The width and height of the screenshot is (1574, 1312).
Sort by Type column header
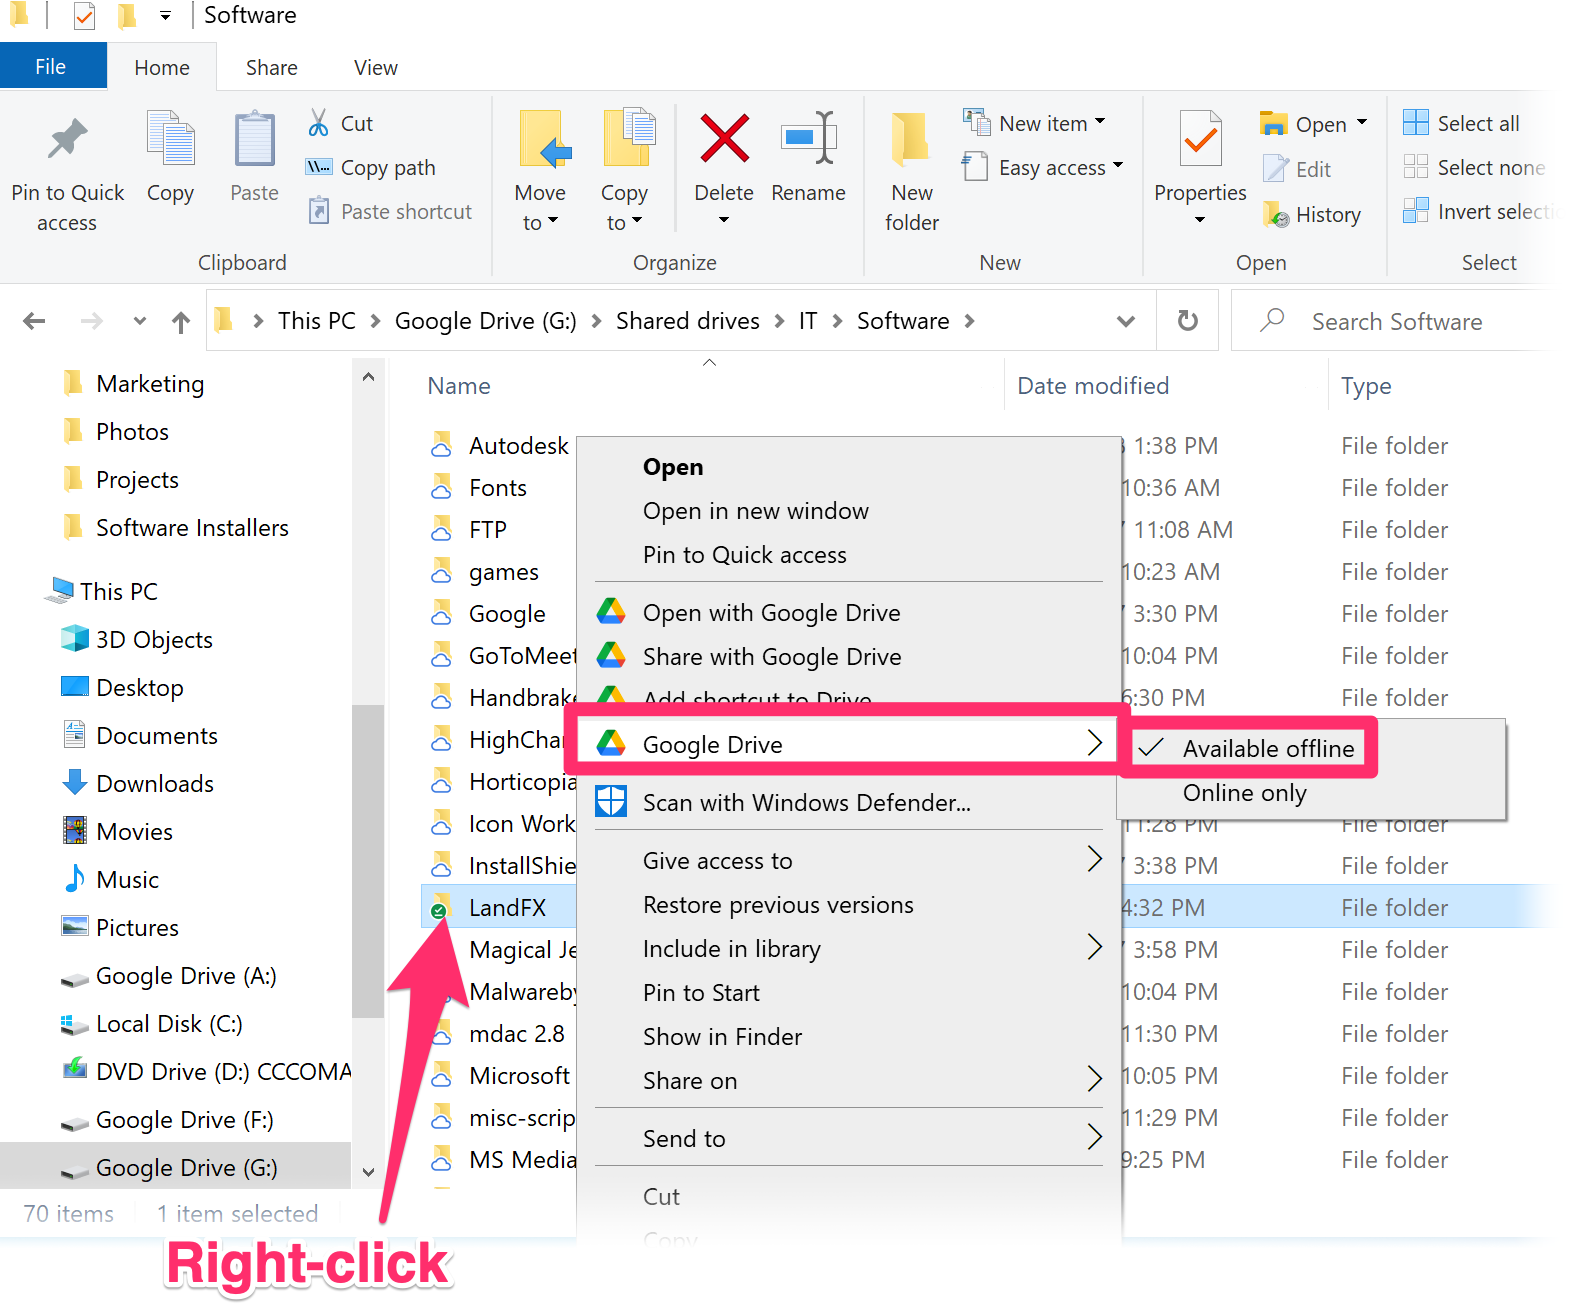click(1366, 386)
